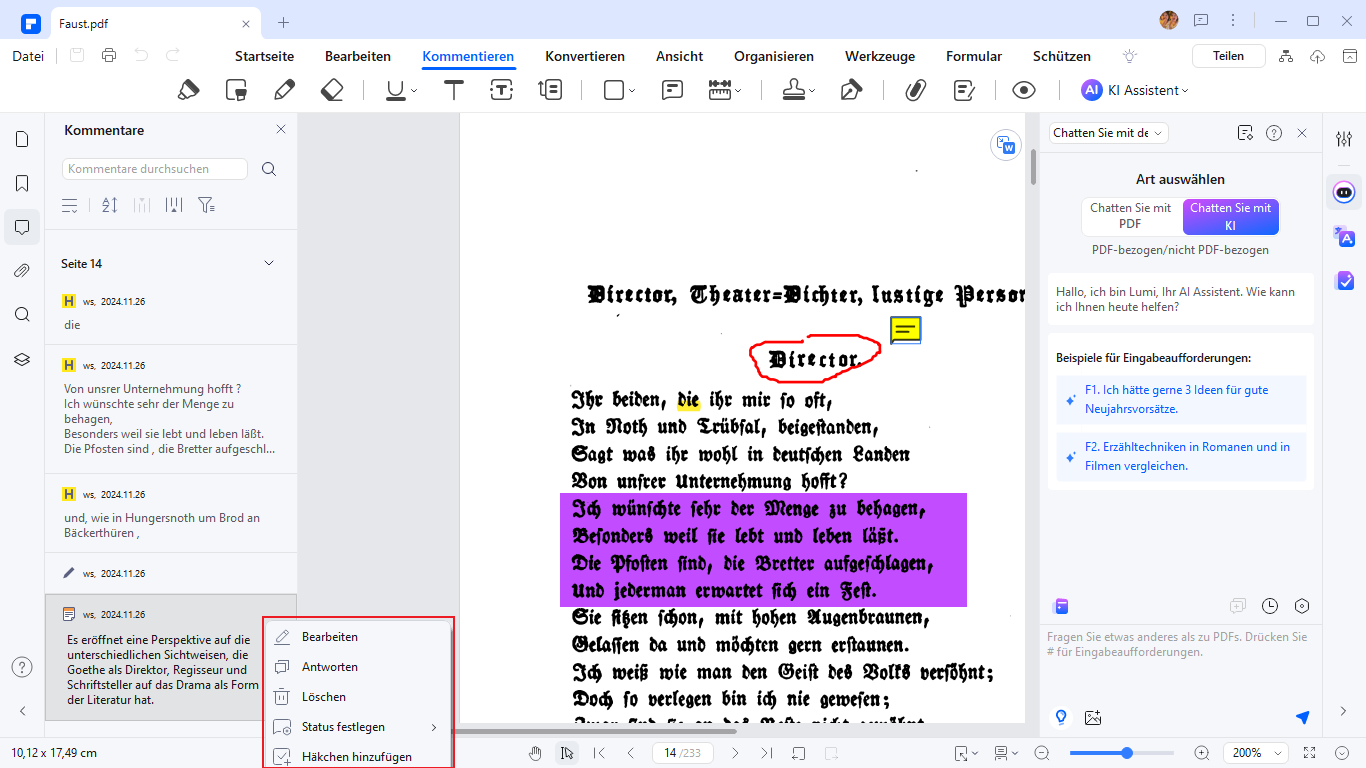Select the text callout tool
1366x768 pixels.
[x=550, y=90]
